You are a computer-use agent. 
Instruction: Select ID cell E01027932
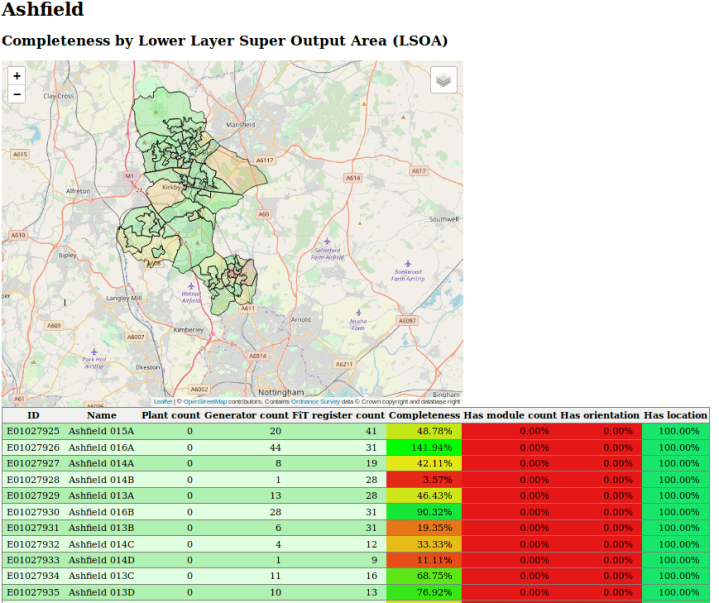(33, 544)
